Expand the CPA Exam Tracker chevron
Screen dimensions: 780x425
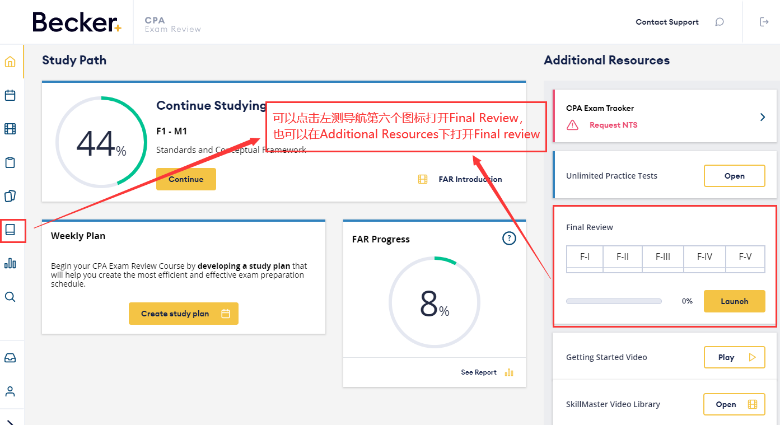click(x=762, y=116)
